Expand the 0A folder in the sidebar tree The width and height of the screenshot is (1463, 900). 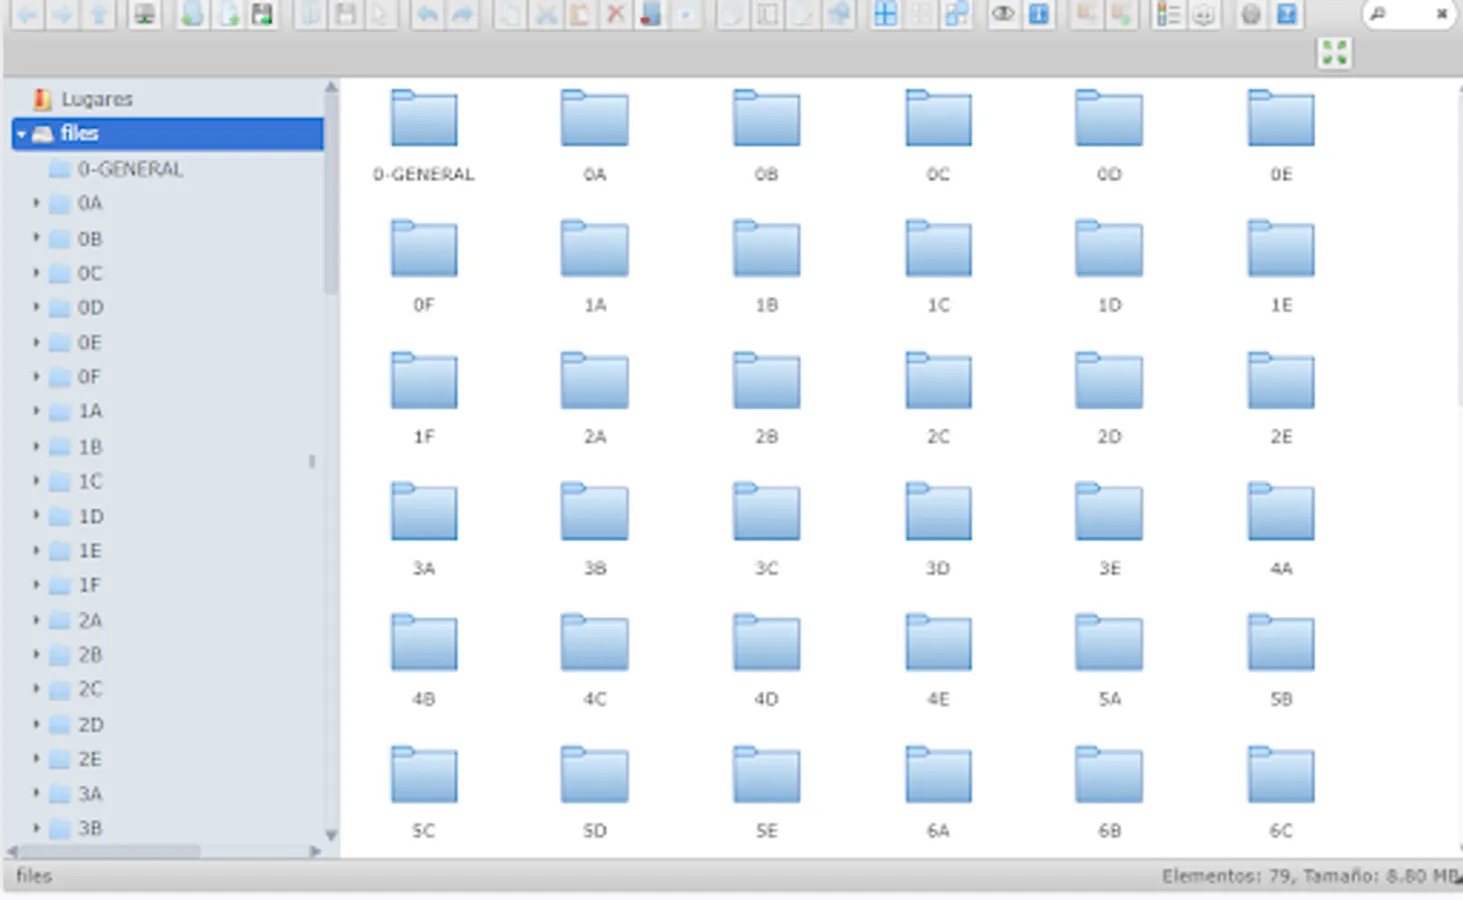pos(37,203)
